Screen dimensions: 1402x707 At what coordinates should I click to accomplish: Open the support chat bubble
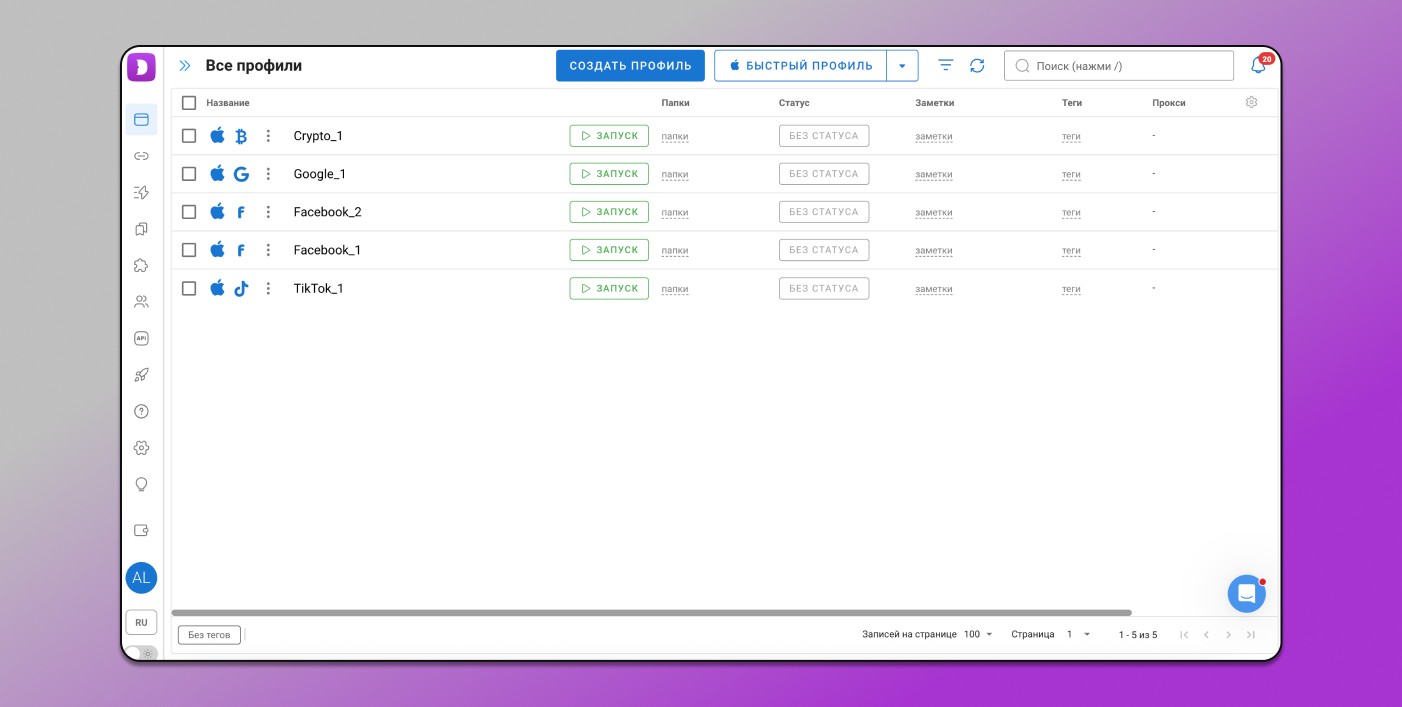click(1246, 594)
